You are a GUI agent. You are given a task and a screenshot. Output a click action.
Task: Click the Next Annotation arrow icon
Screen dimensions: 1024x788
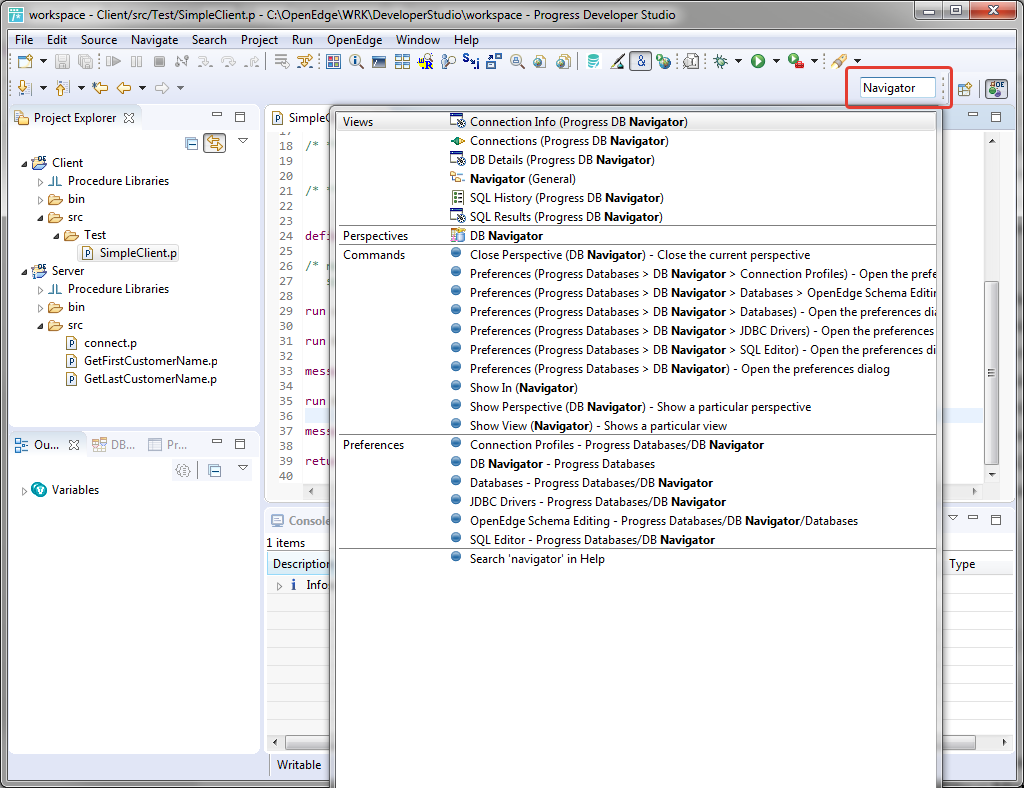click(24, 87)
